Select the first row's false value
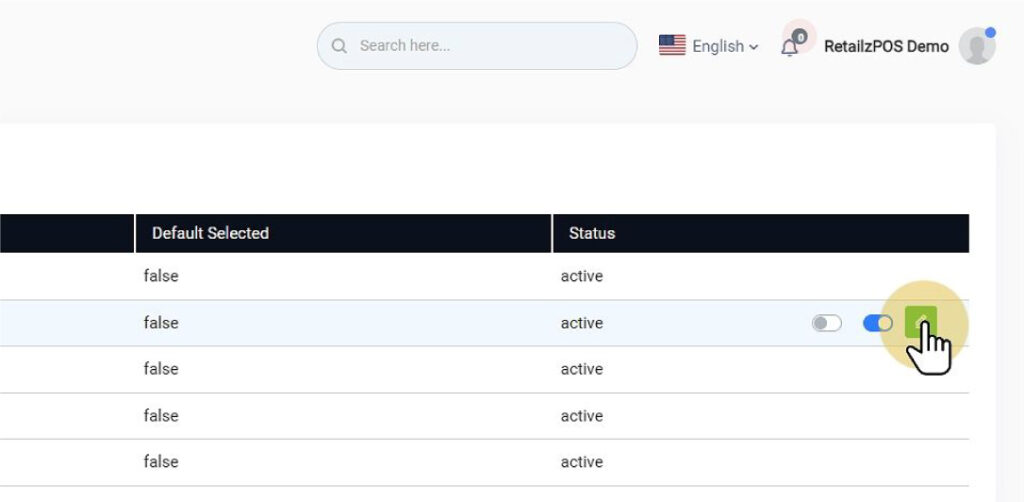Image resolution: width=1024 pixels, height=502 pixels. pyautogui.click(x=161, y=276)
